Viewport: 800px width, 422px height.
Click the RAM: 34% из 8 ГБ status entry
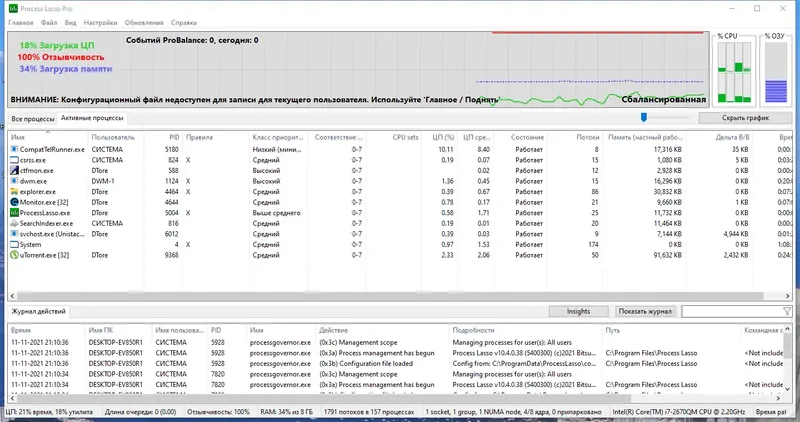pyautogui.click(x=286, y=412)
